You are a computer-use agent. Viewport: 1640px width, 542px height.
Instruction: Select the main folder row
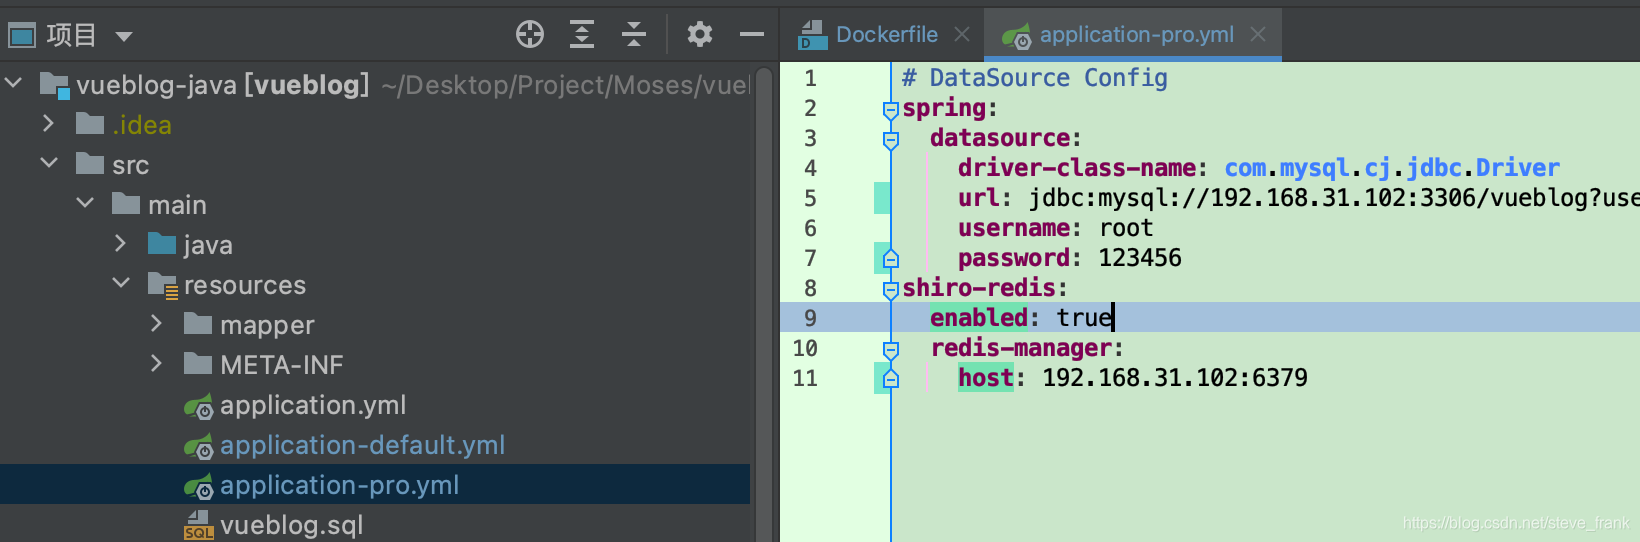[375, 205]
